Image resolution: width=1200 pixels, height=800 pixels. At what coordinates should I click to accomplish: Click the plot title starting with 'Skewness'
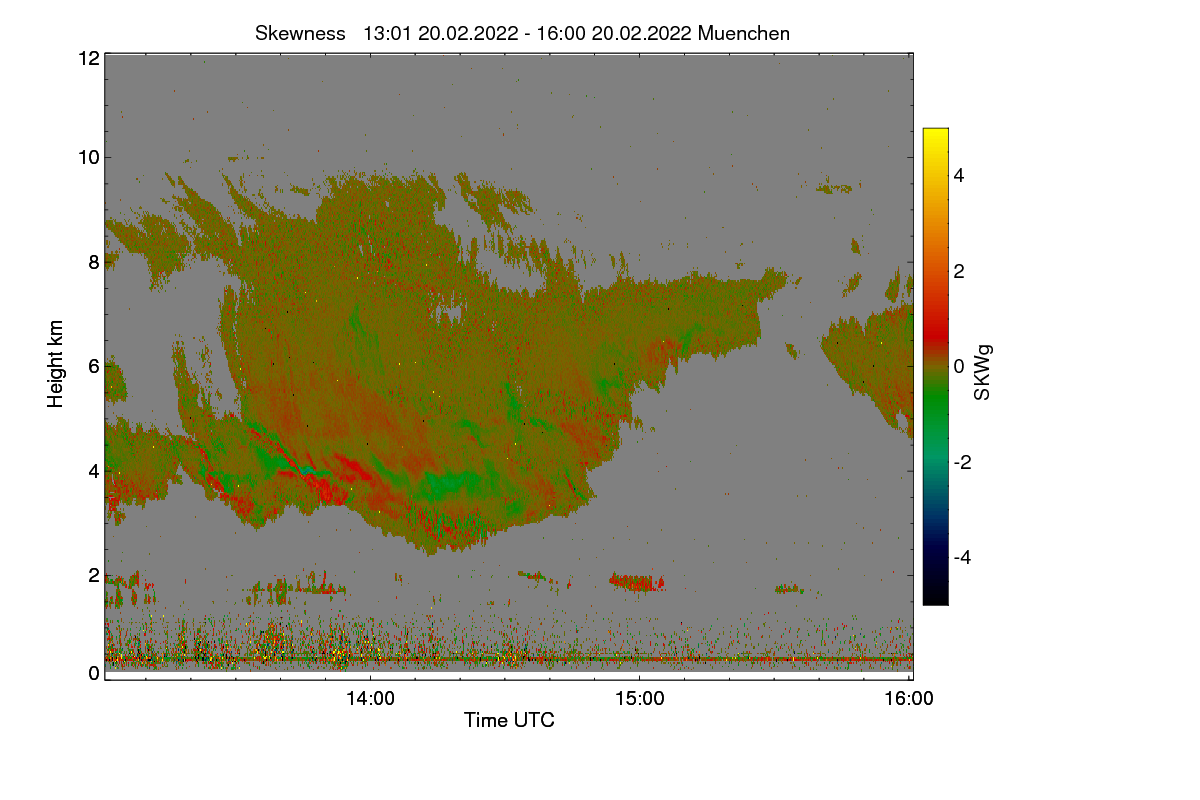click(522, 33)
